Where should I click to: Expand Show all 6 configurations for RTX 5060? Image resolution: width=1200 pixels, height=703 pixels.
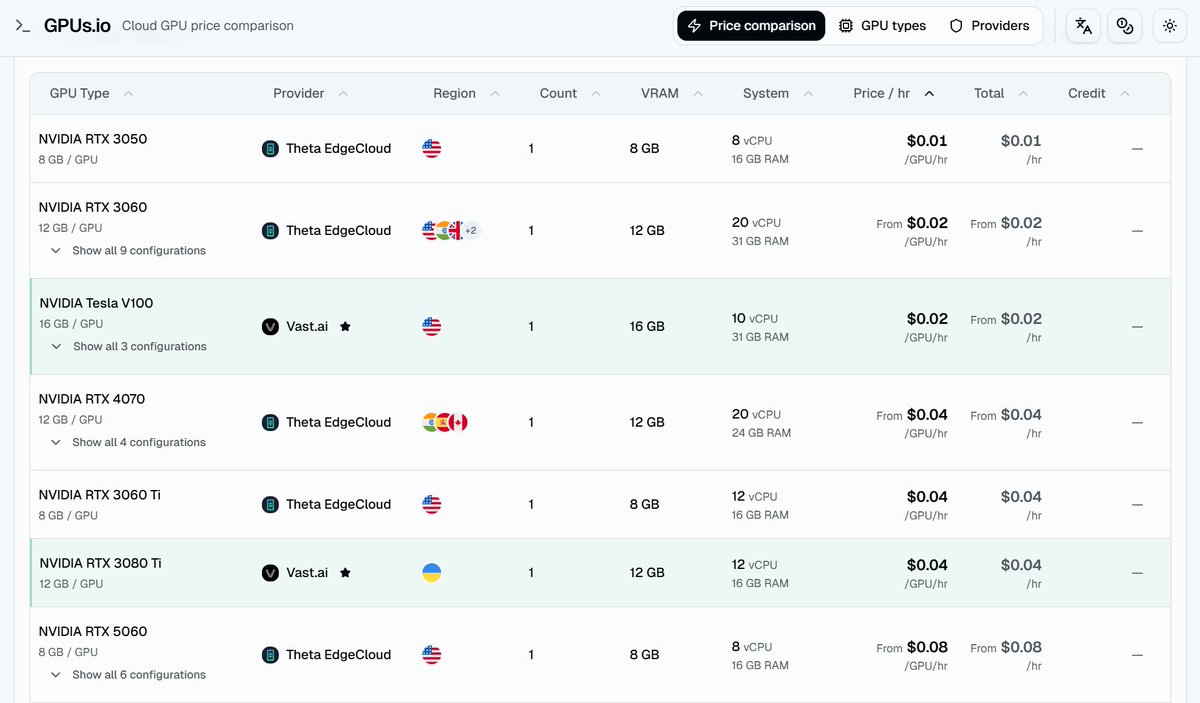coord(129,675)
